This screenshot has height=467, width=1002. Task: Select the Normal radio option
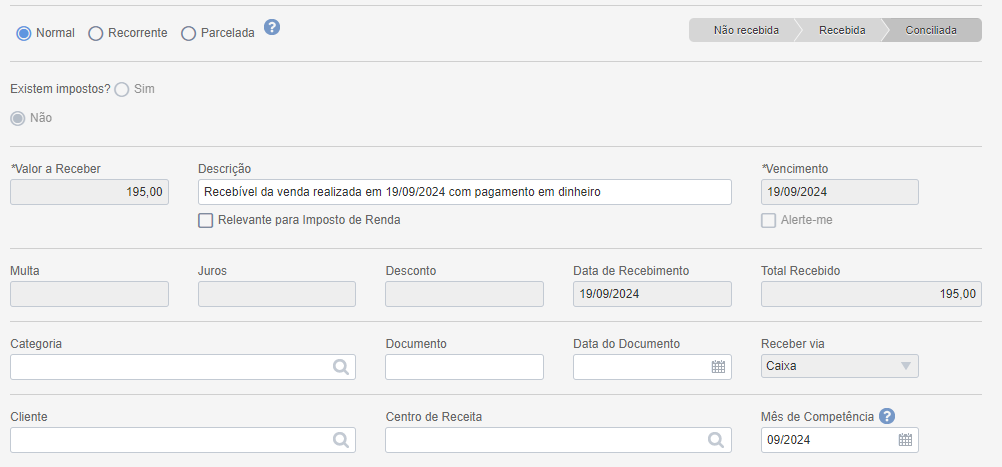click(24, 33)
